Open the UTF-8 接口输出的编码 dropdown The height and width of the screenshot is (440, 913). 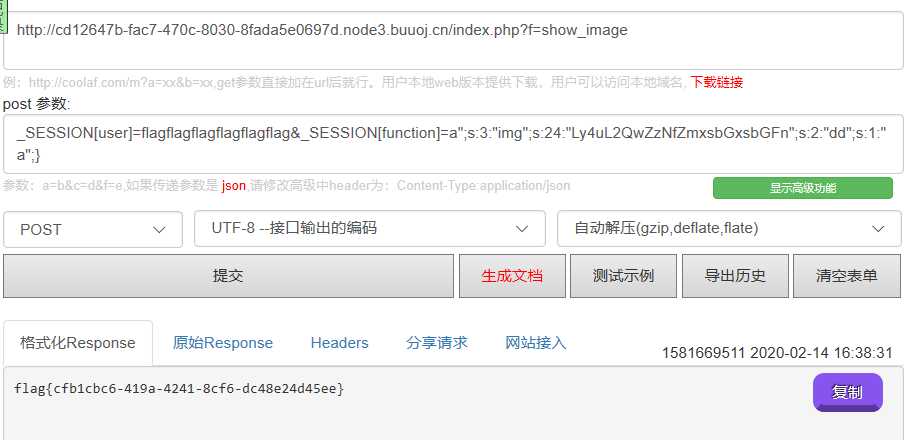click(x=370, y=229)
